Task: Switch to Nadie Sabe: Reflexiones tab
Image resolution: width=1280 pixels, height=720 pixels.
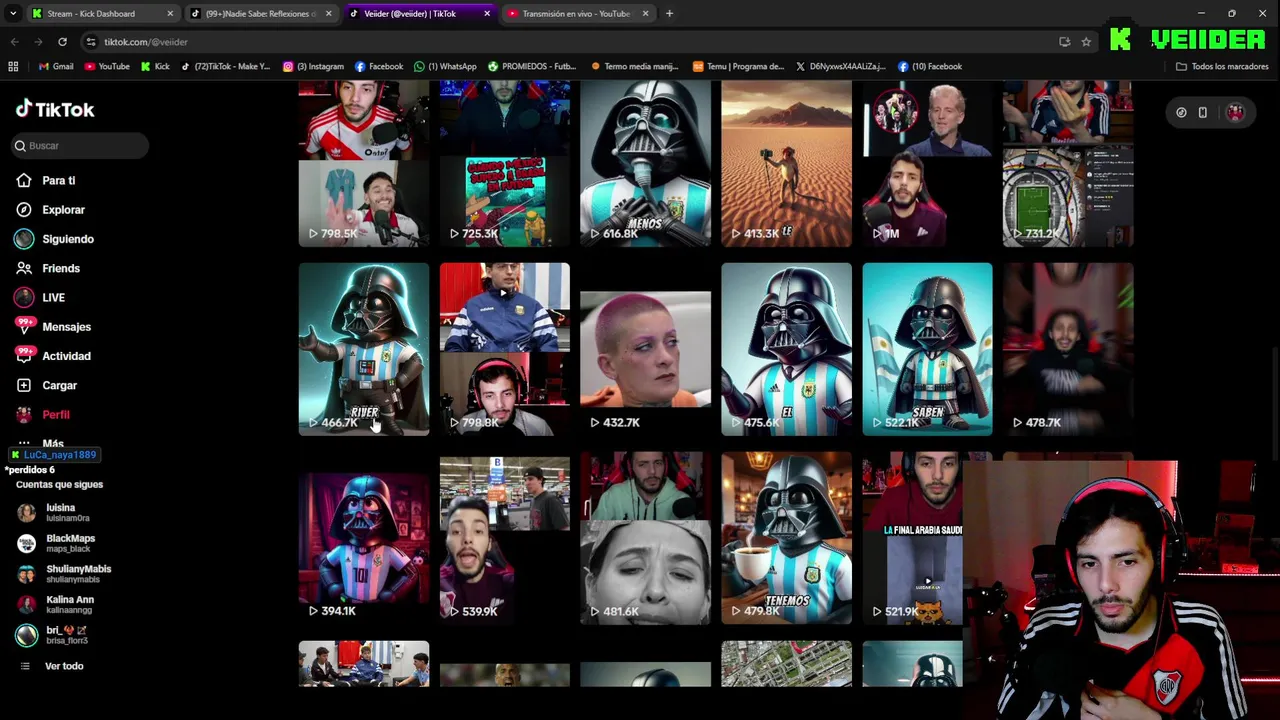Action: pos(260,14)
